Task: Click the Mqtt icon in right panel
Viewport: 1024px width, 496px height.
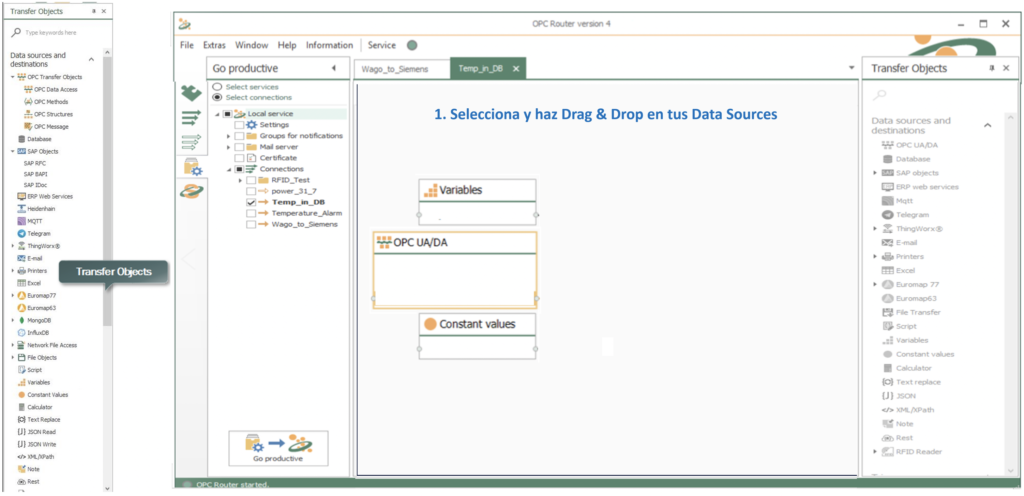Action: [x=888, y=201]
